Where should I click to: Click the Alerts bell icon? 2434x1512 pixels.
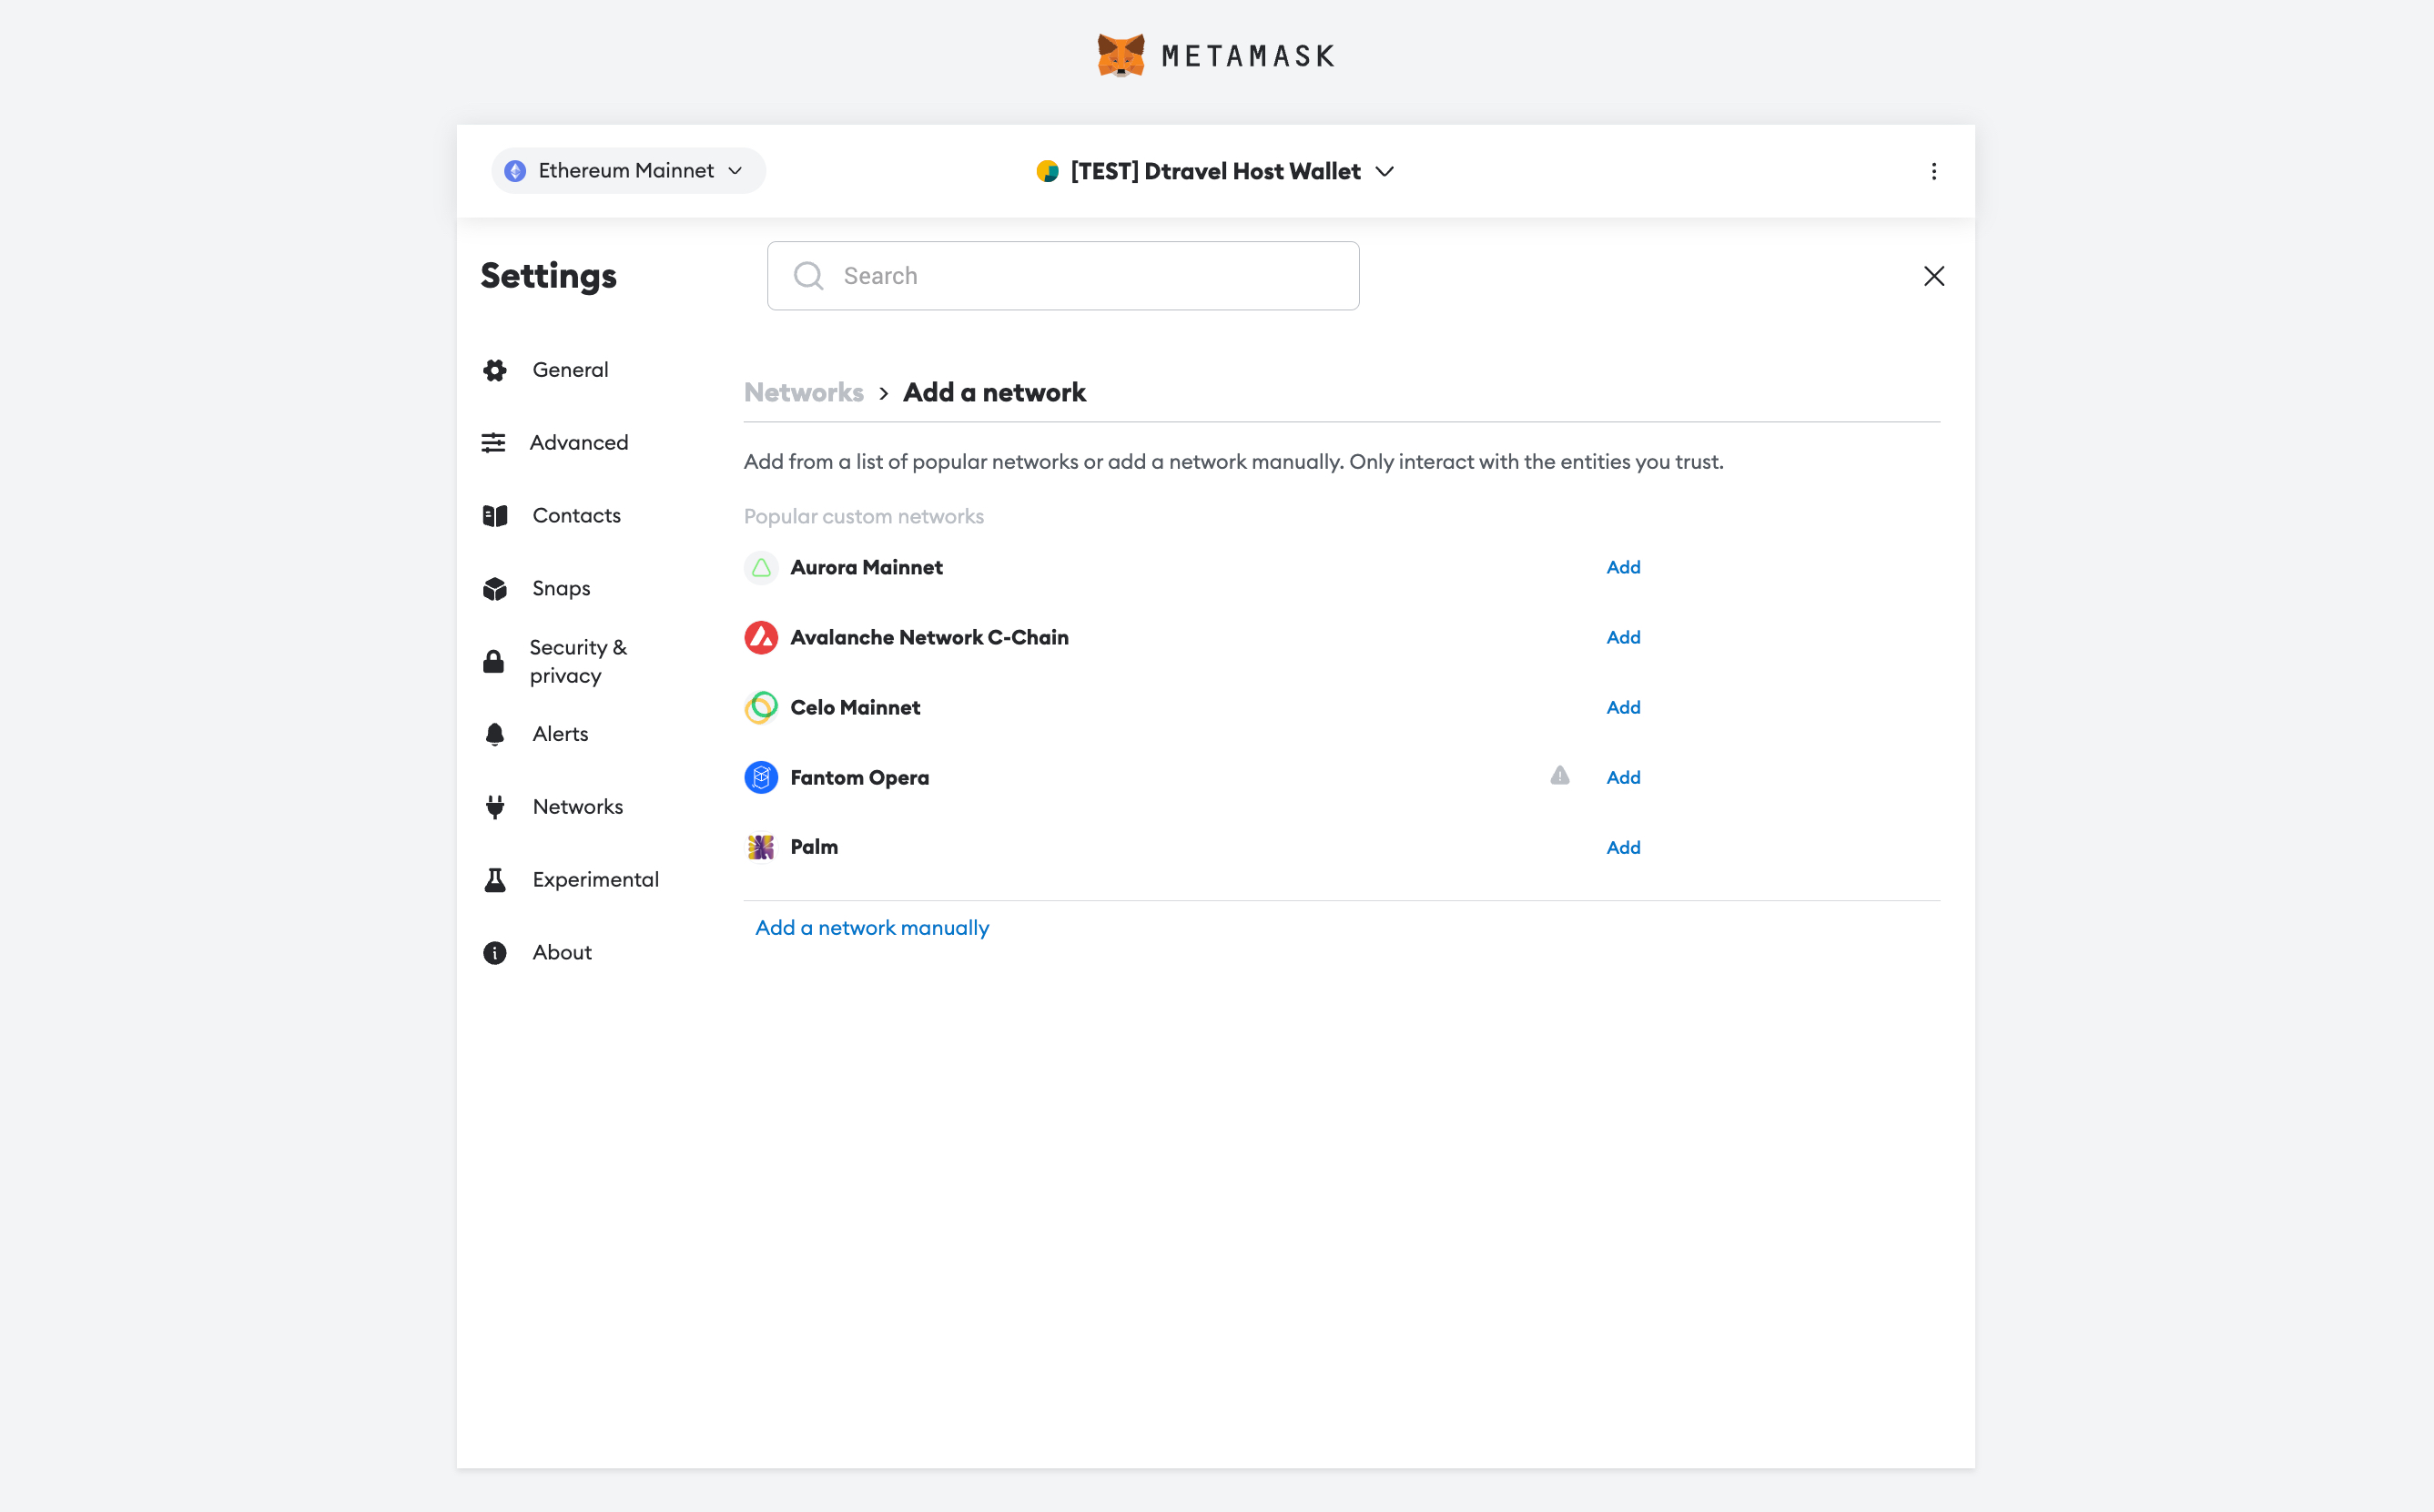pos(495,735)
